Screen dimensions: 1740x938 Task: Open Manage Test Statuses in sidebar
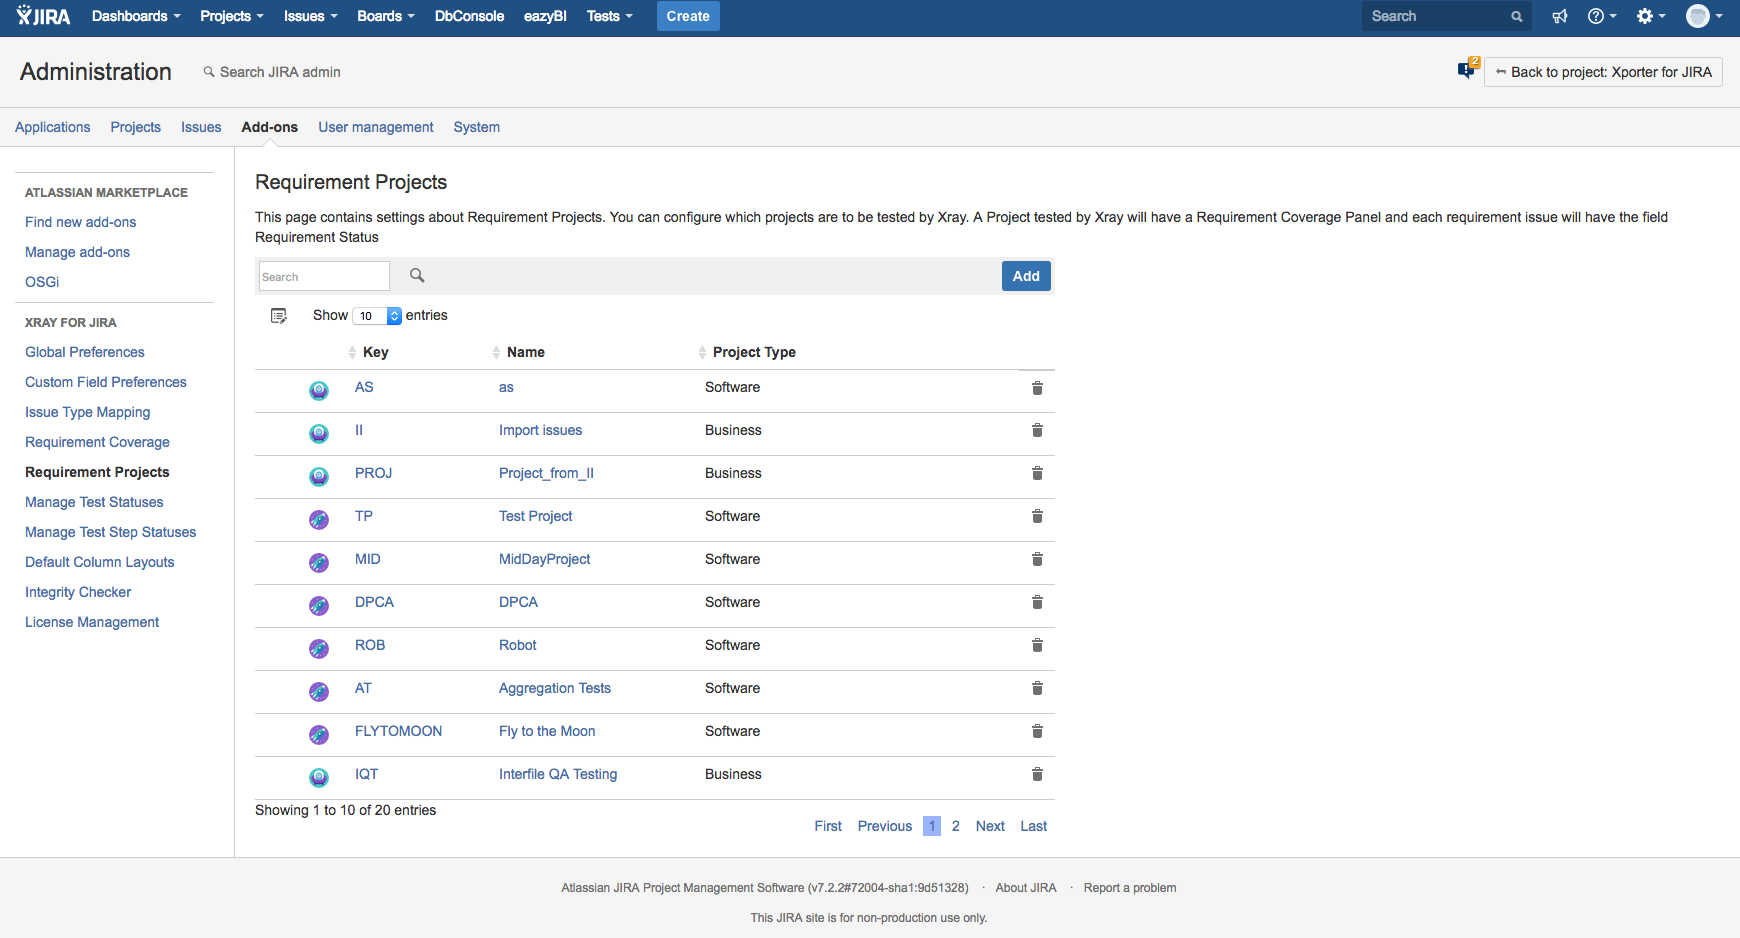click(94, 502)
